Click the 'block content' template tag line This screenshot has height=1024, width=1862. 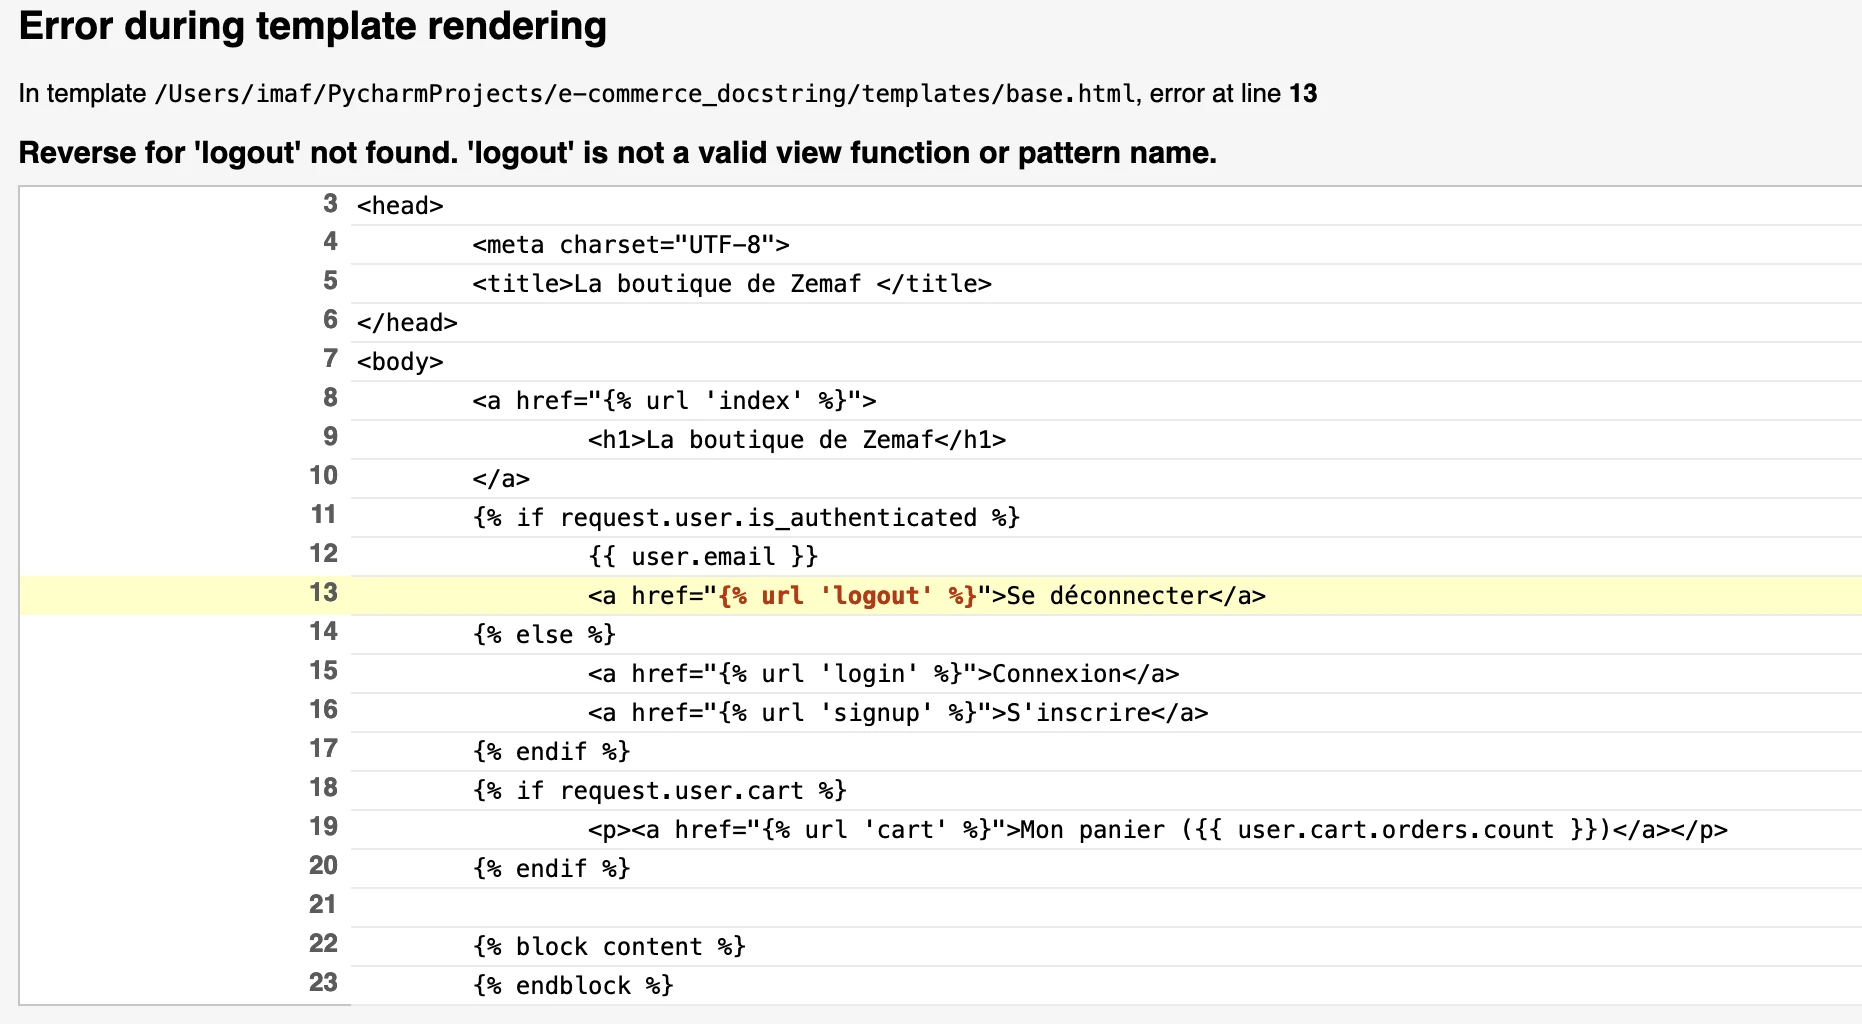tap(609, 947)
